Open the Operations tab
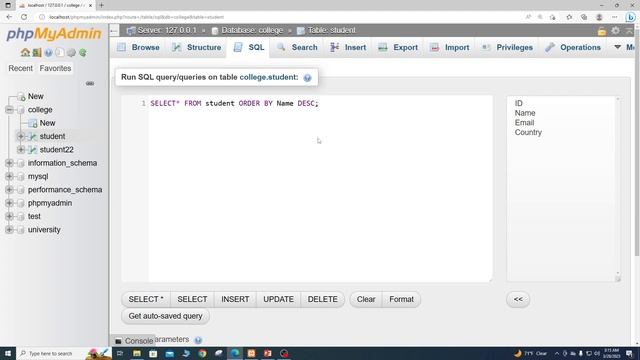640x360 pixels. coord(573,47)
